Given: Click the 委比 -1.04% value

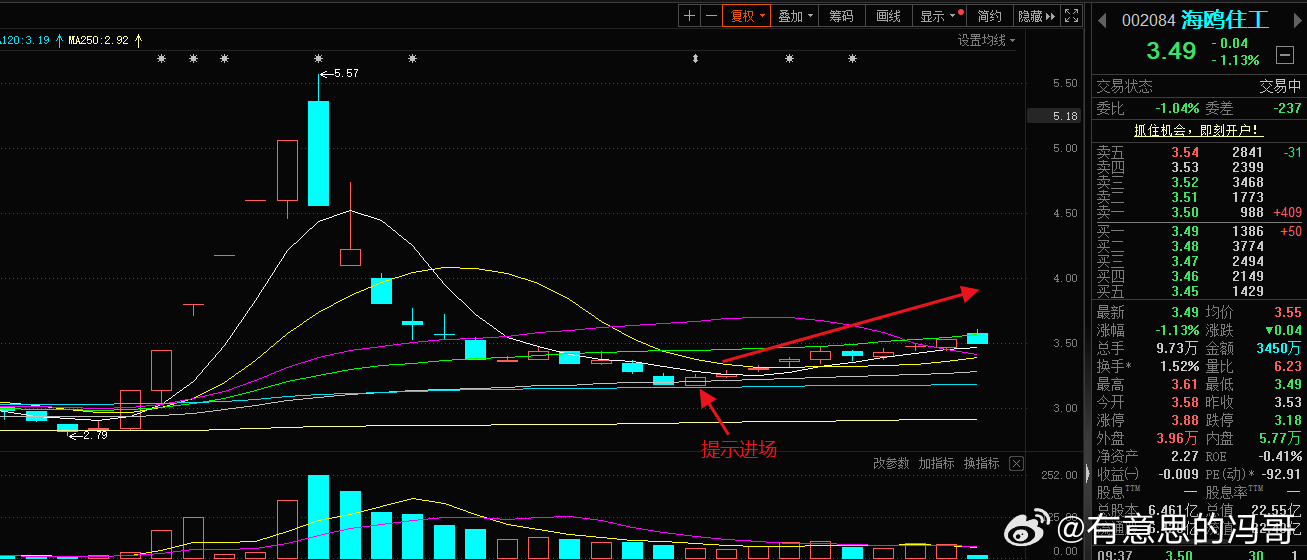Looking at the screenshot, I should [x=1176, y=108].
